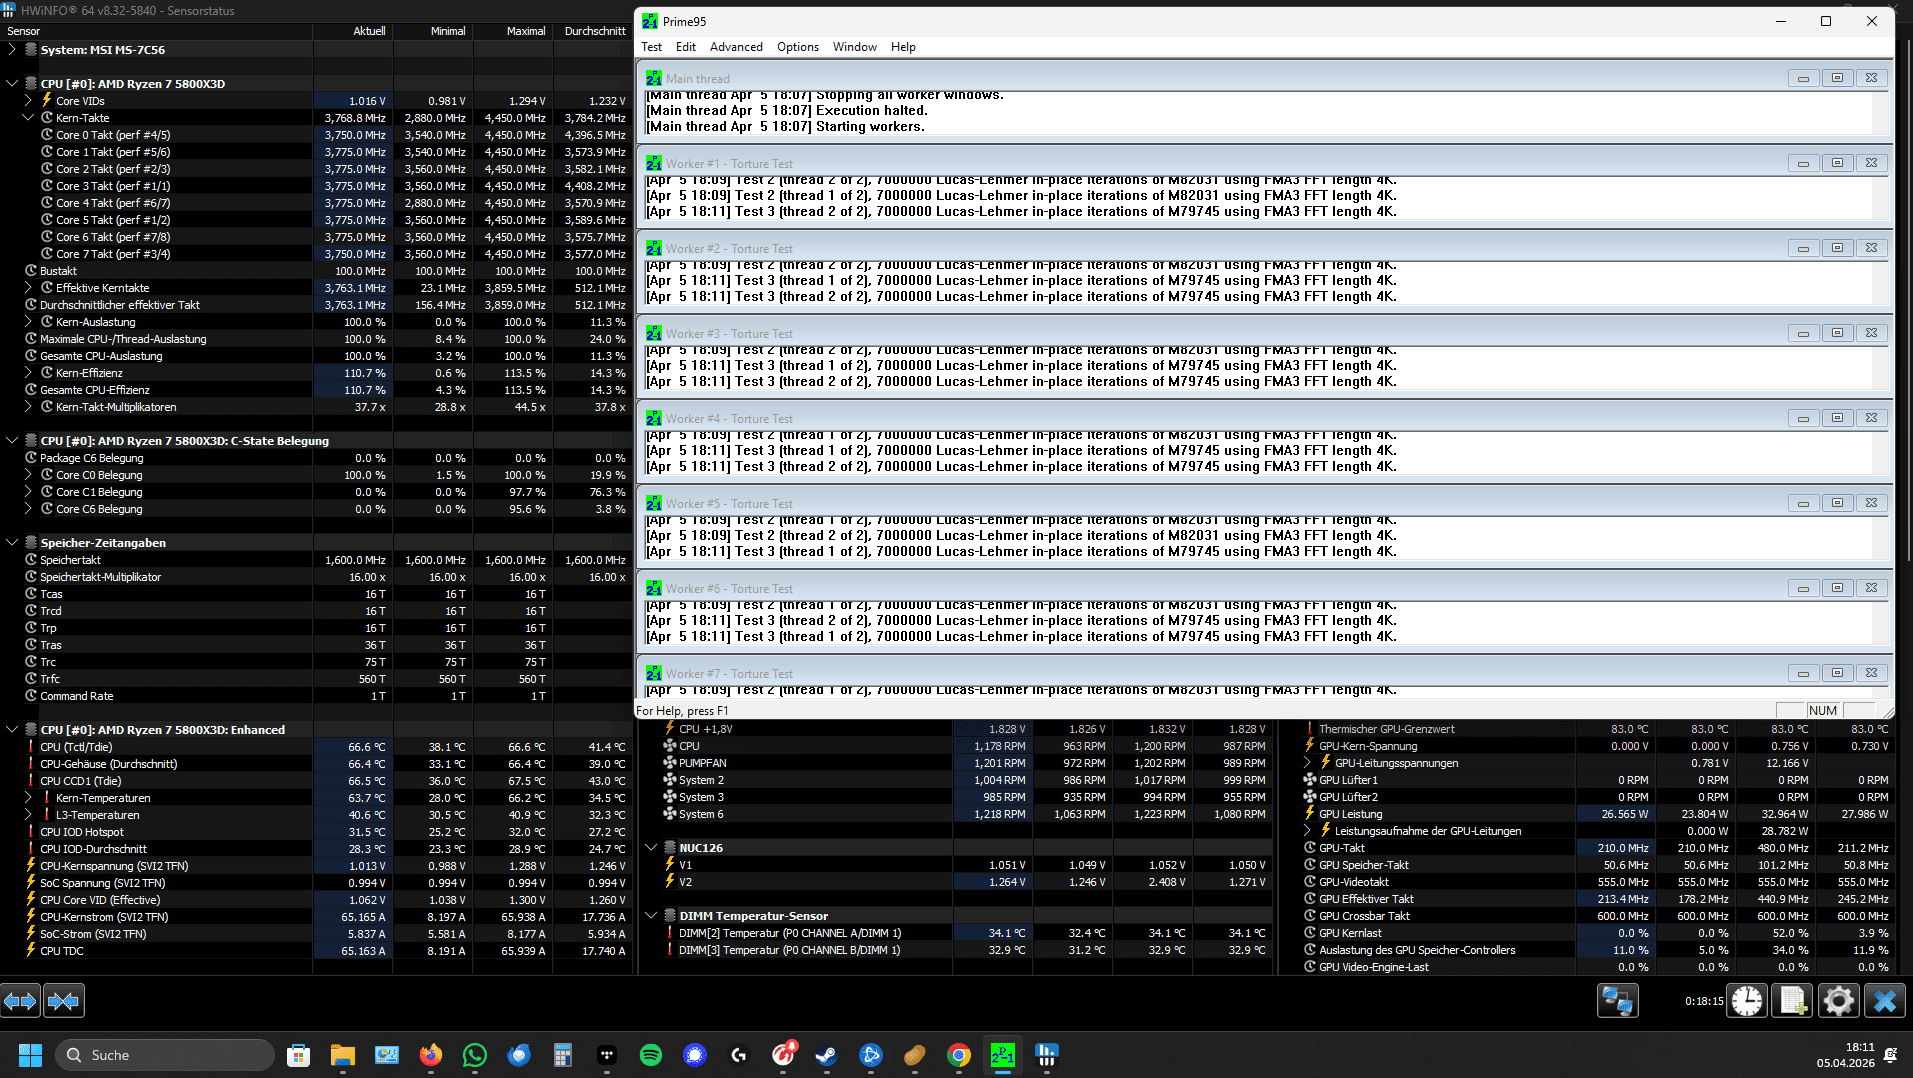Click thermometer icon beside CPU (Tctl/Tdie)
The width and height of the screenshot is (1913, 1078).
click(x=31, y=747)
